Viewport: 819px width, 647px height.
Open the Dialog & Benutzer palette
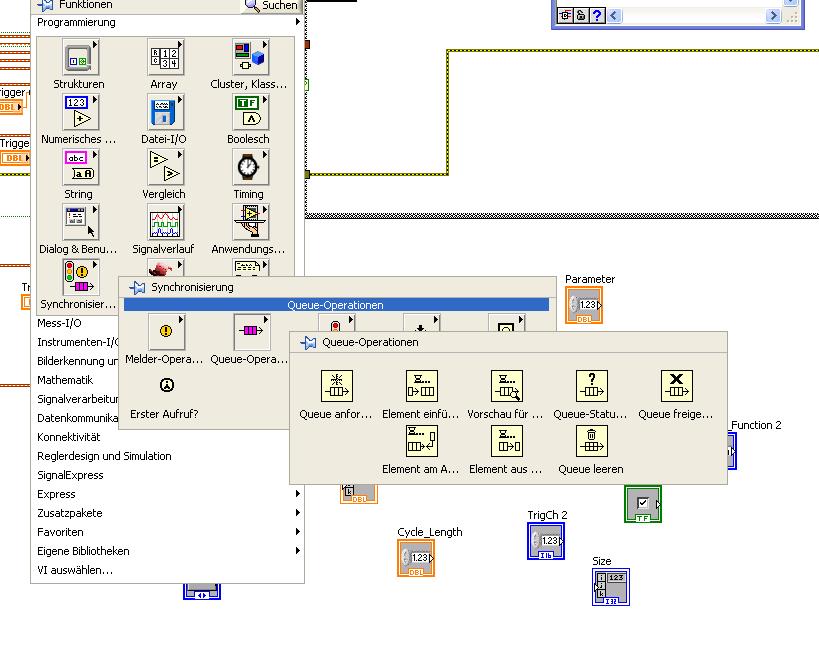tap(79, 222)
